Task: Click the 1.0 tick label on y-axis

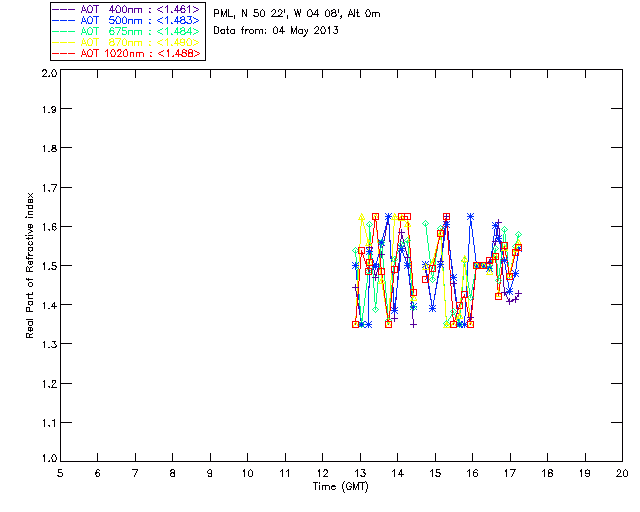Action: point(47,460)
